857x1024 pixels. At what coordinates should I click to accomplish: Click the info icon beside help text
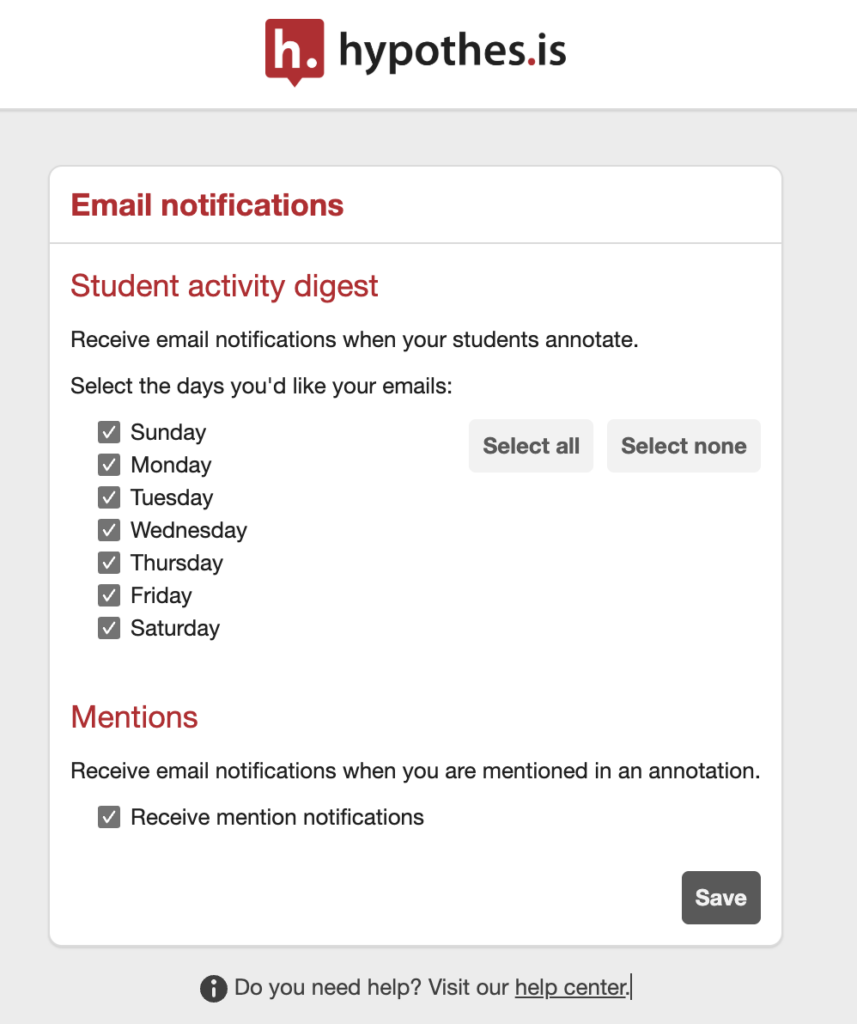tap(214, 988)
